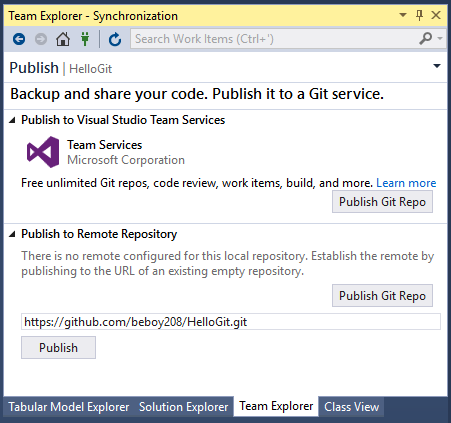
Task: Switch to Solution Explorer tab
Action: [x=184, y=407]
